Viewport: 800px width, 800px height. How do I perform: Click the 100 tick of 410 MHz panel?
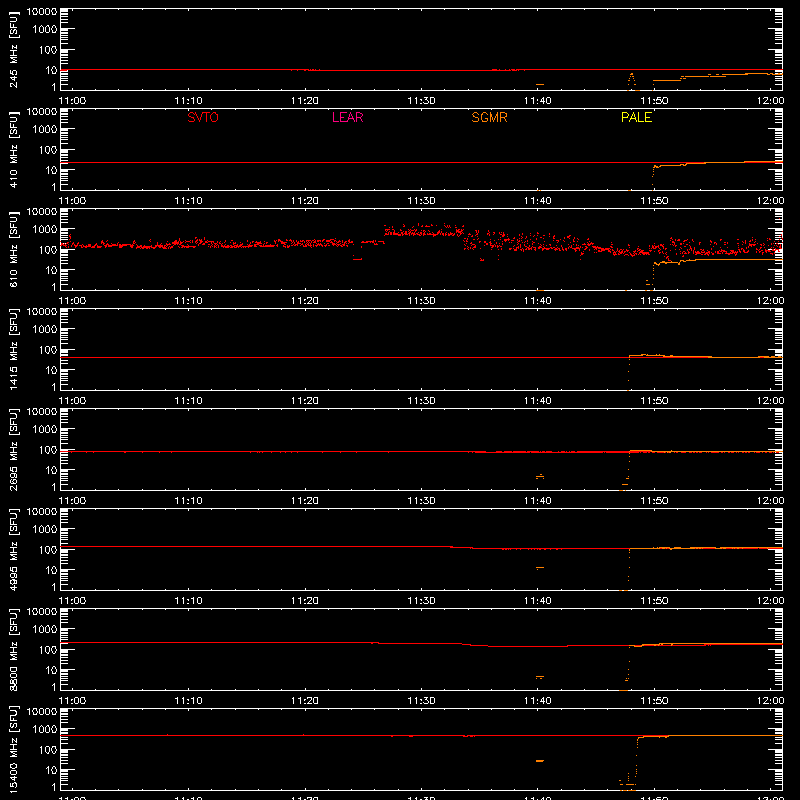48,150
